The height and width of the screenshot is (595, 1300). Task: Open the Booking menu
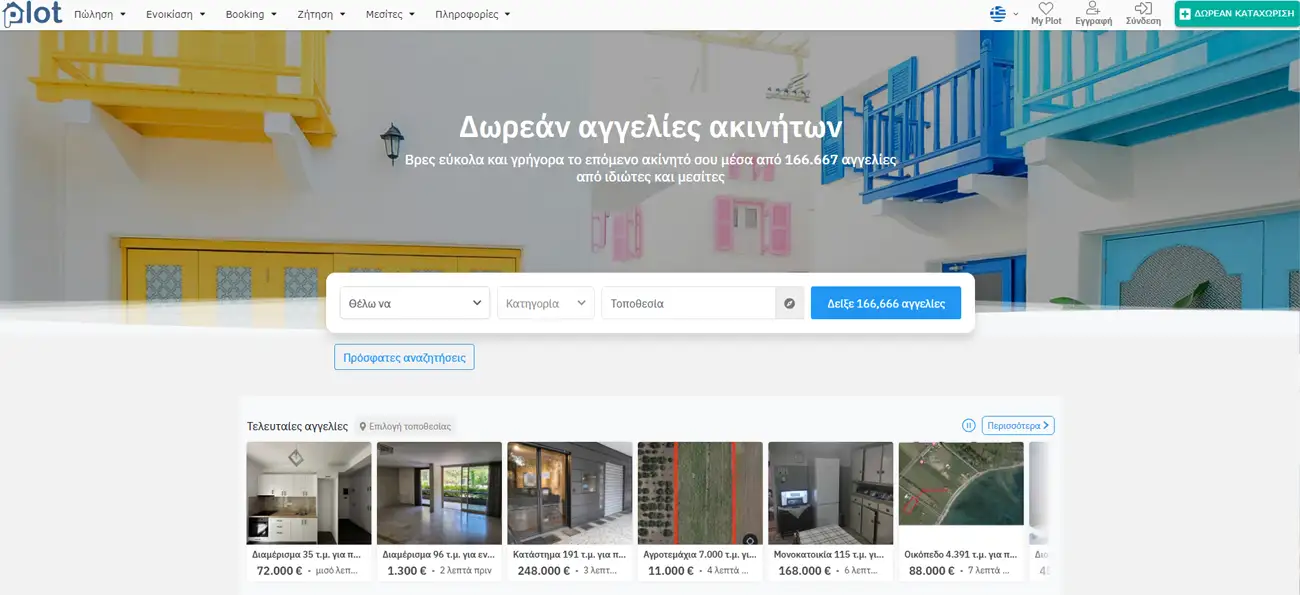pyautogui.click(x=247, y=14)
